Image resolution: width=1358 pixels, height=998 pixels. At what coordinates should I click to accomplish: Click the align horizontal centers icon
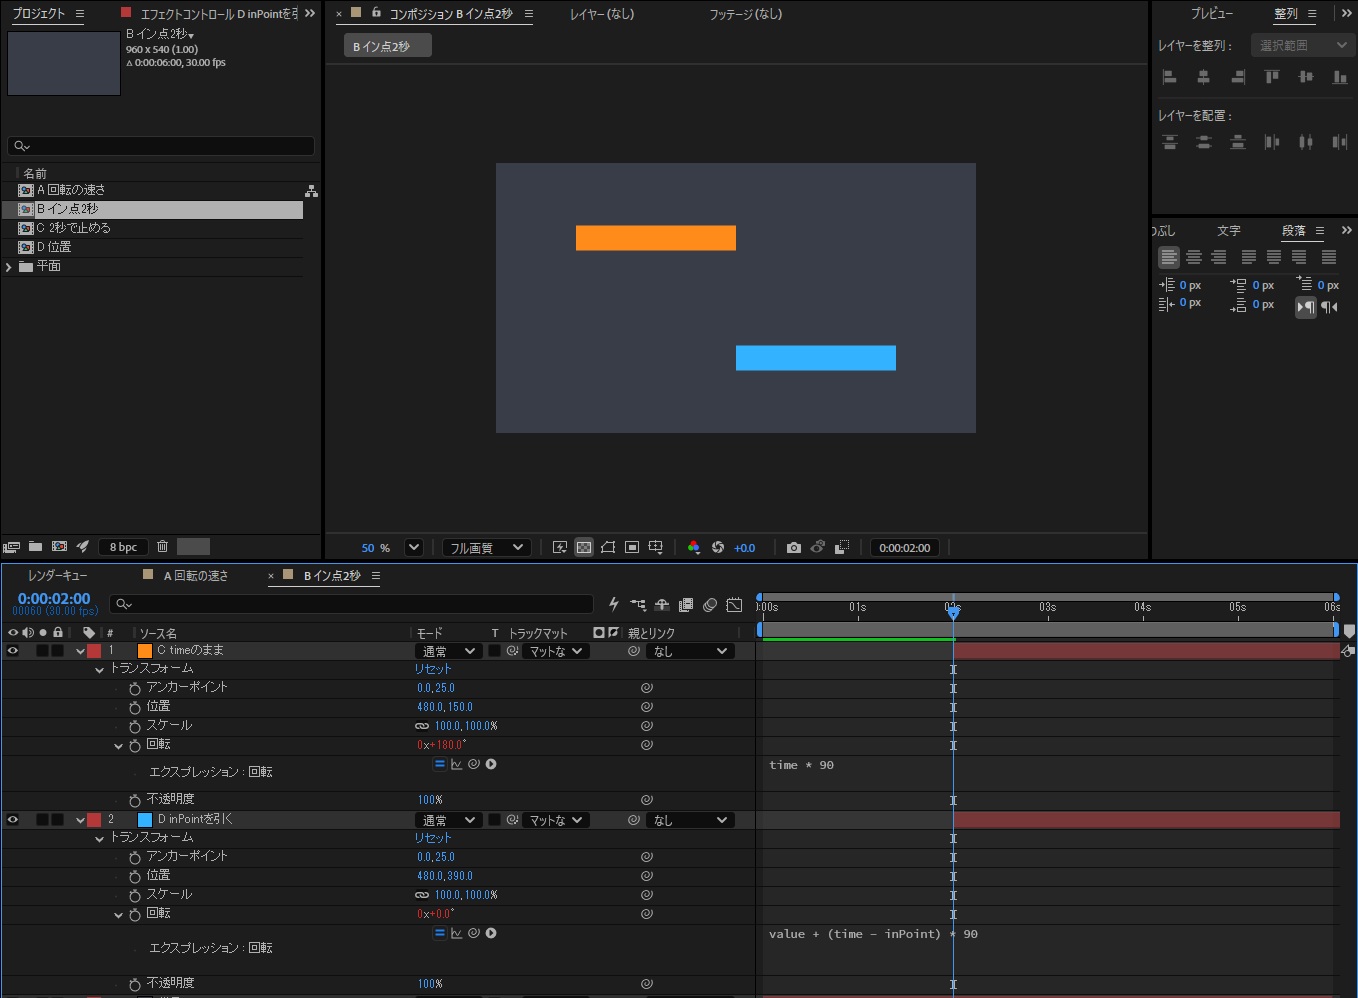(1204, 77)
